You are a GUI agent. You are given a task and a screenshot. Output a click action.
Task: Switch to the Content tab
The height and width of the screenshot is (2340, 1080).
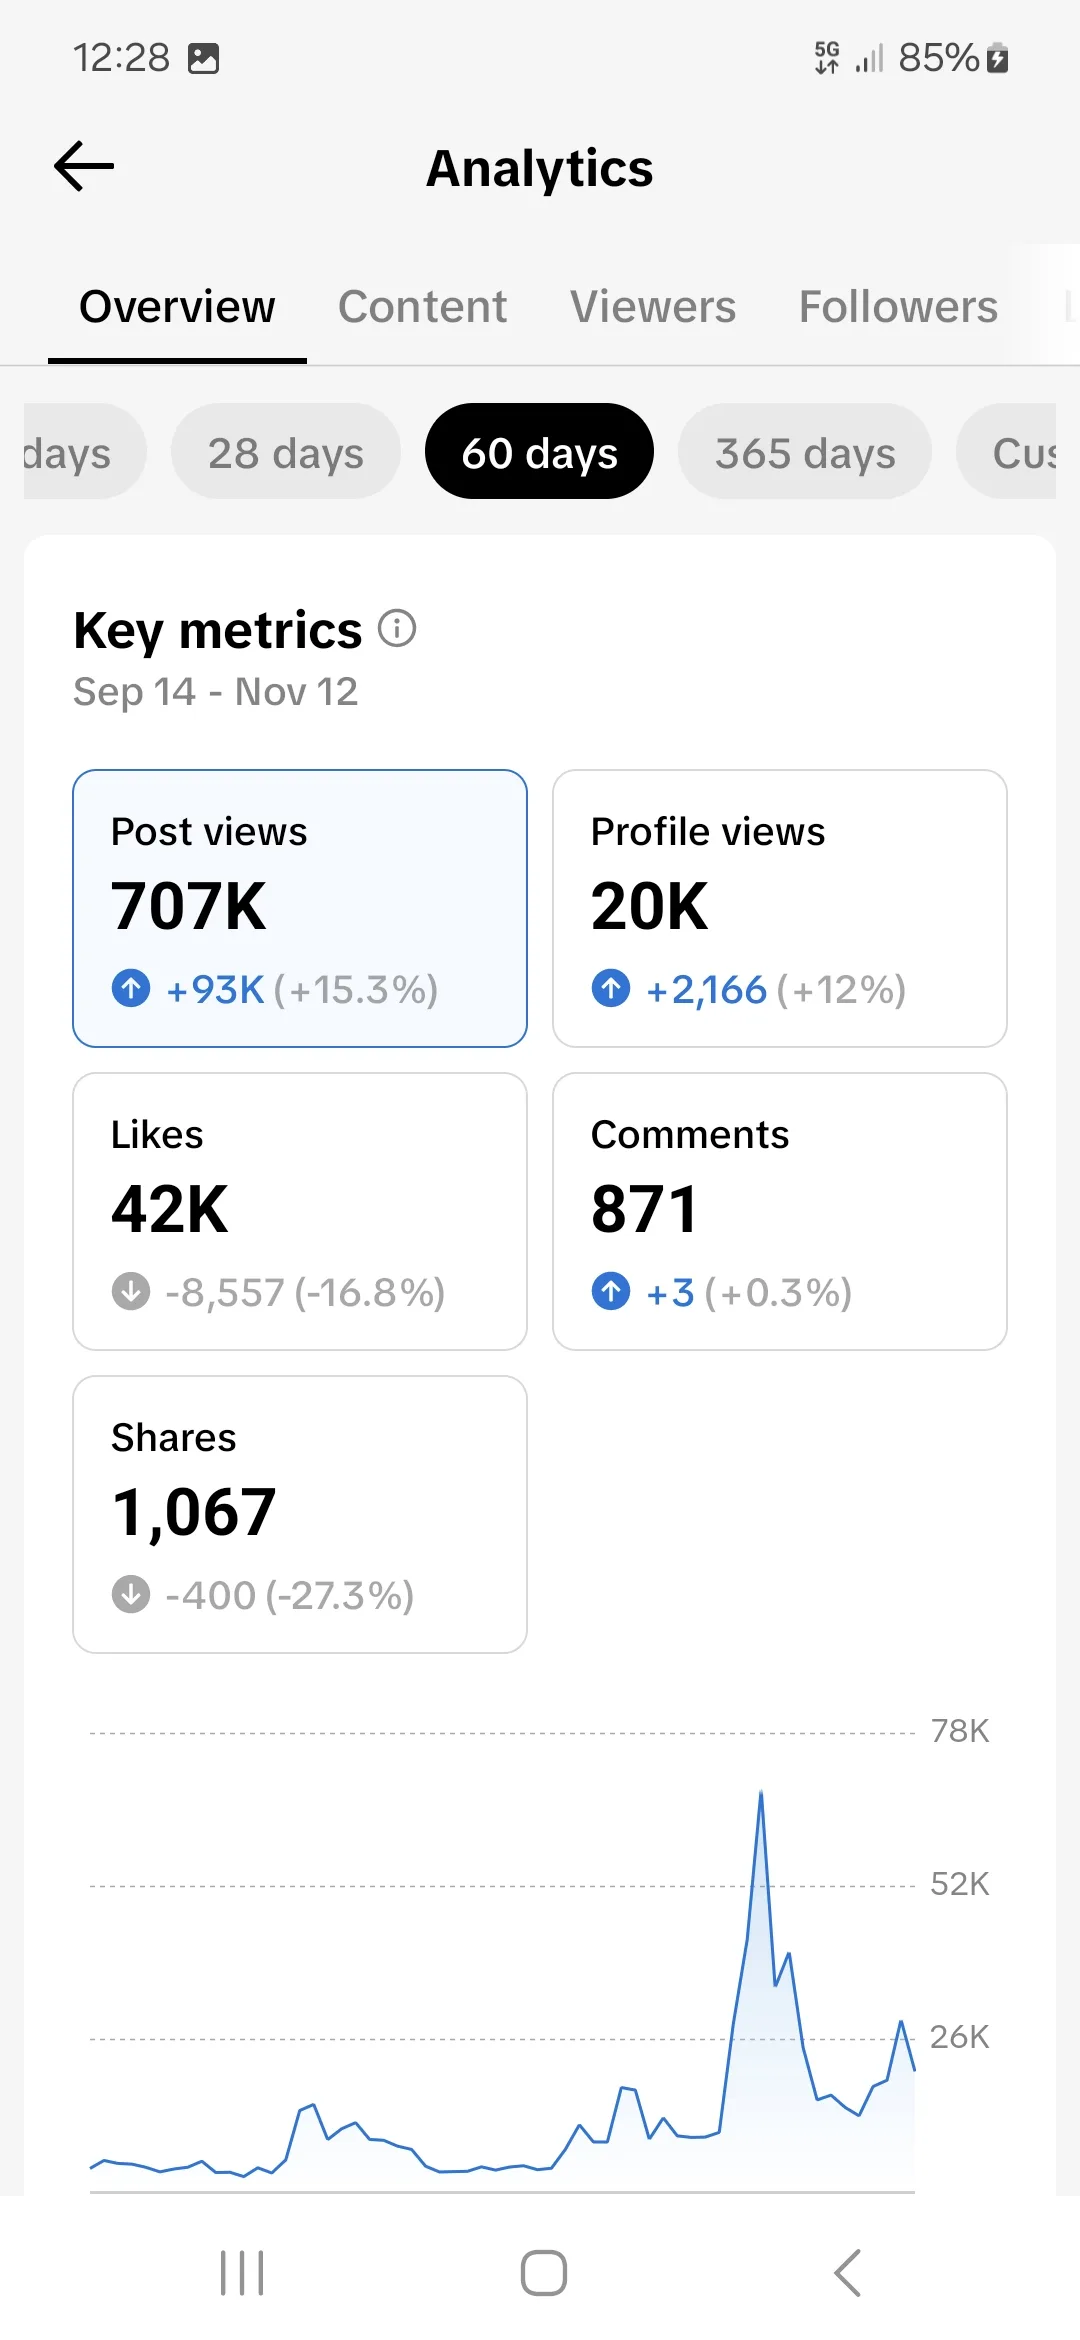[x=422, y=306]
